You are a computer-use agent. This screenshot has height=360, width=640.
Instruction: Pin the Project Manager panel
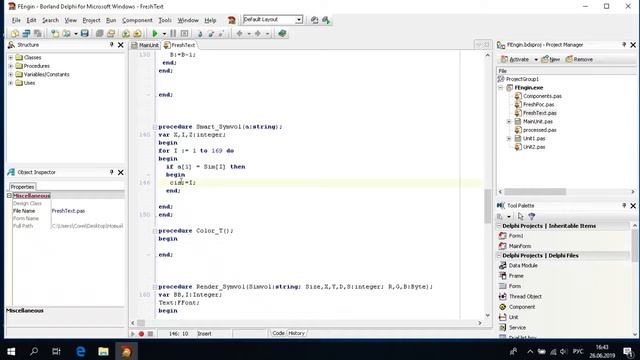[x=624, y=45]
